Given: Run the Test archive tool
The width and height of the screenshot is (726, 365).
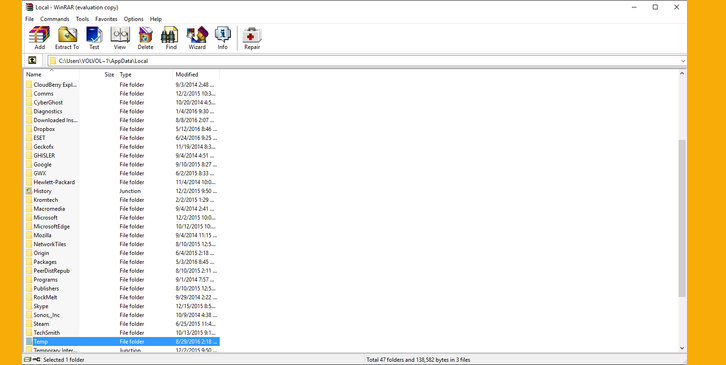Looking at the screenshot, I should click(94, 35).
